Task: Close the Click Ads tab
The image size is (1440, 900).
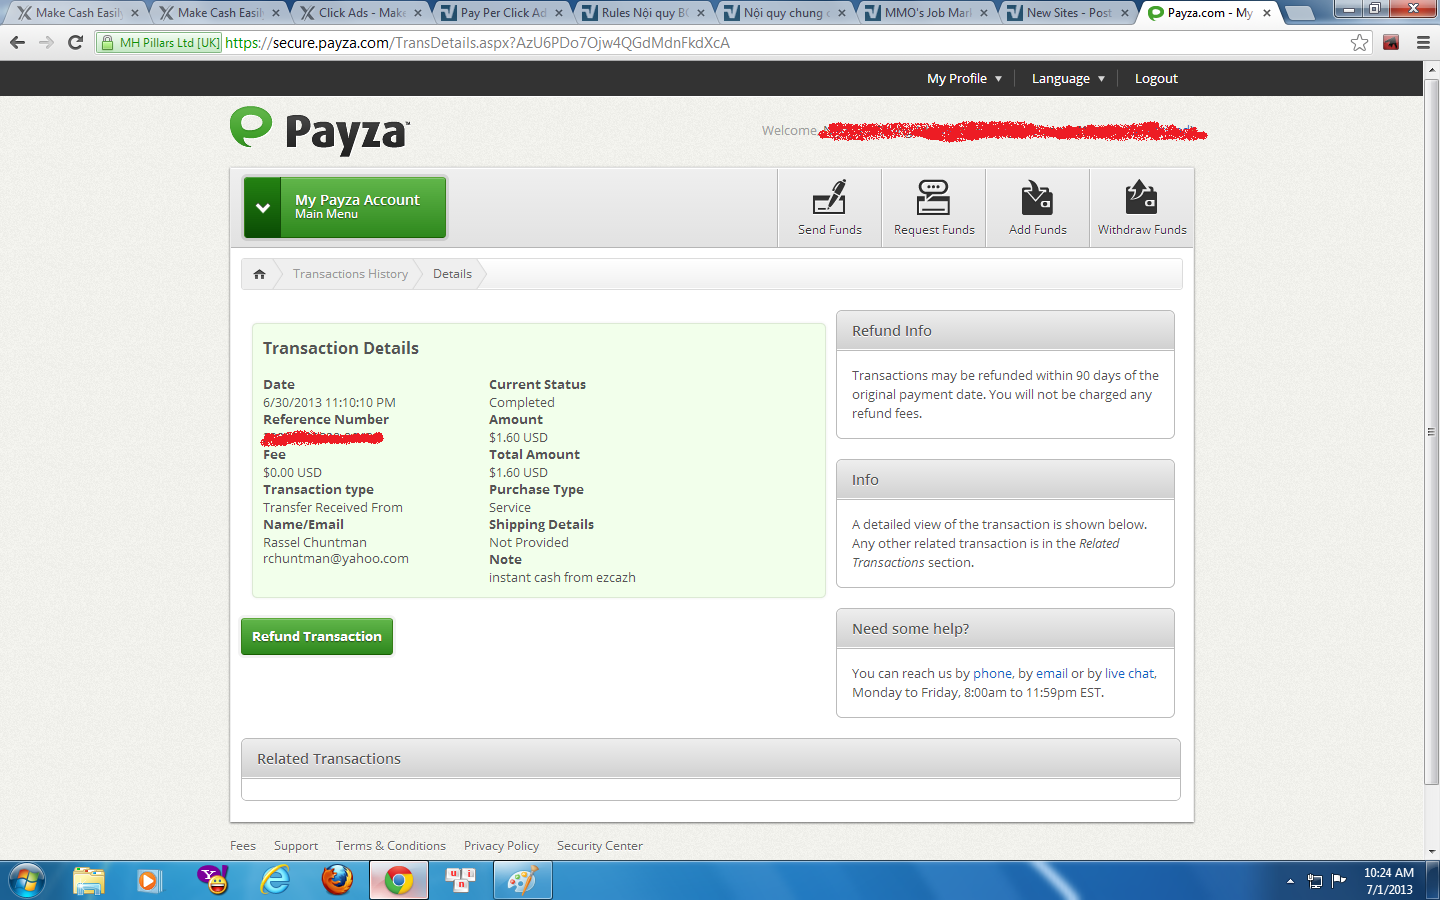Action: point(418,13)
